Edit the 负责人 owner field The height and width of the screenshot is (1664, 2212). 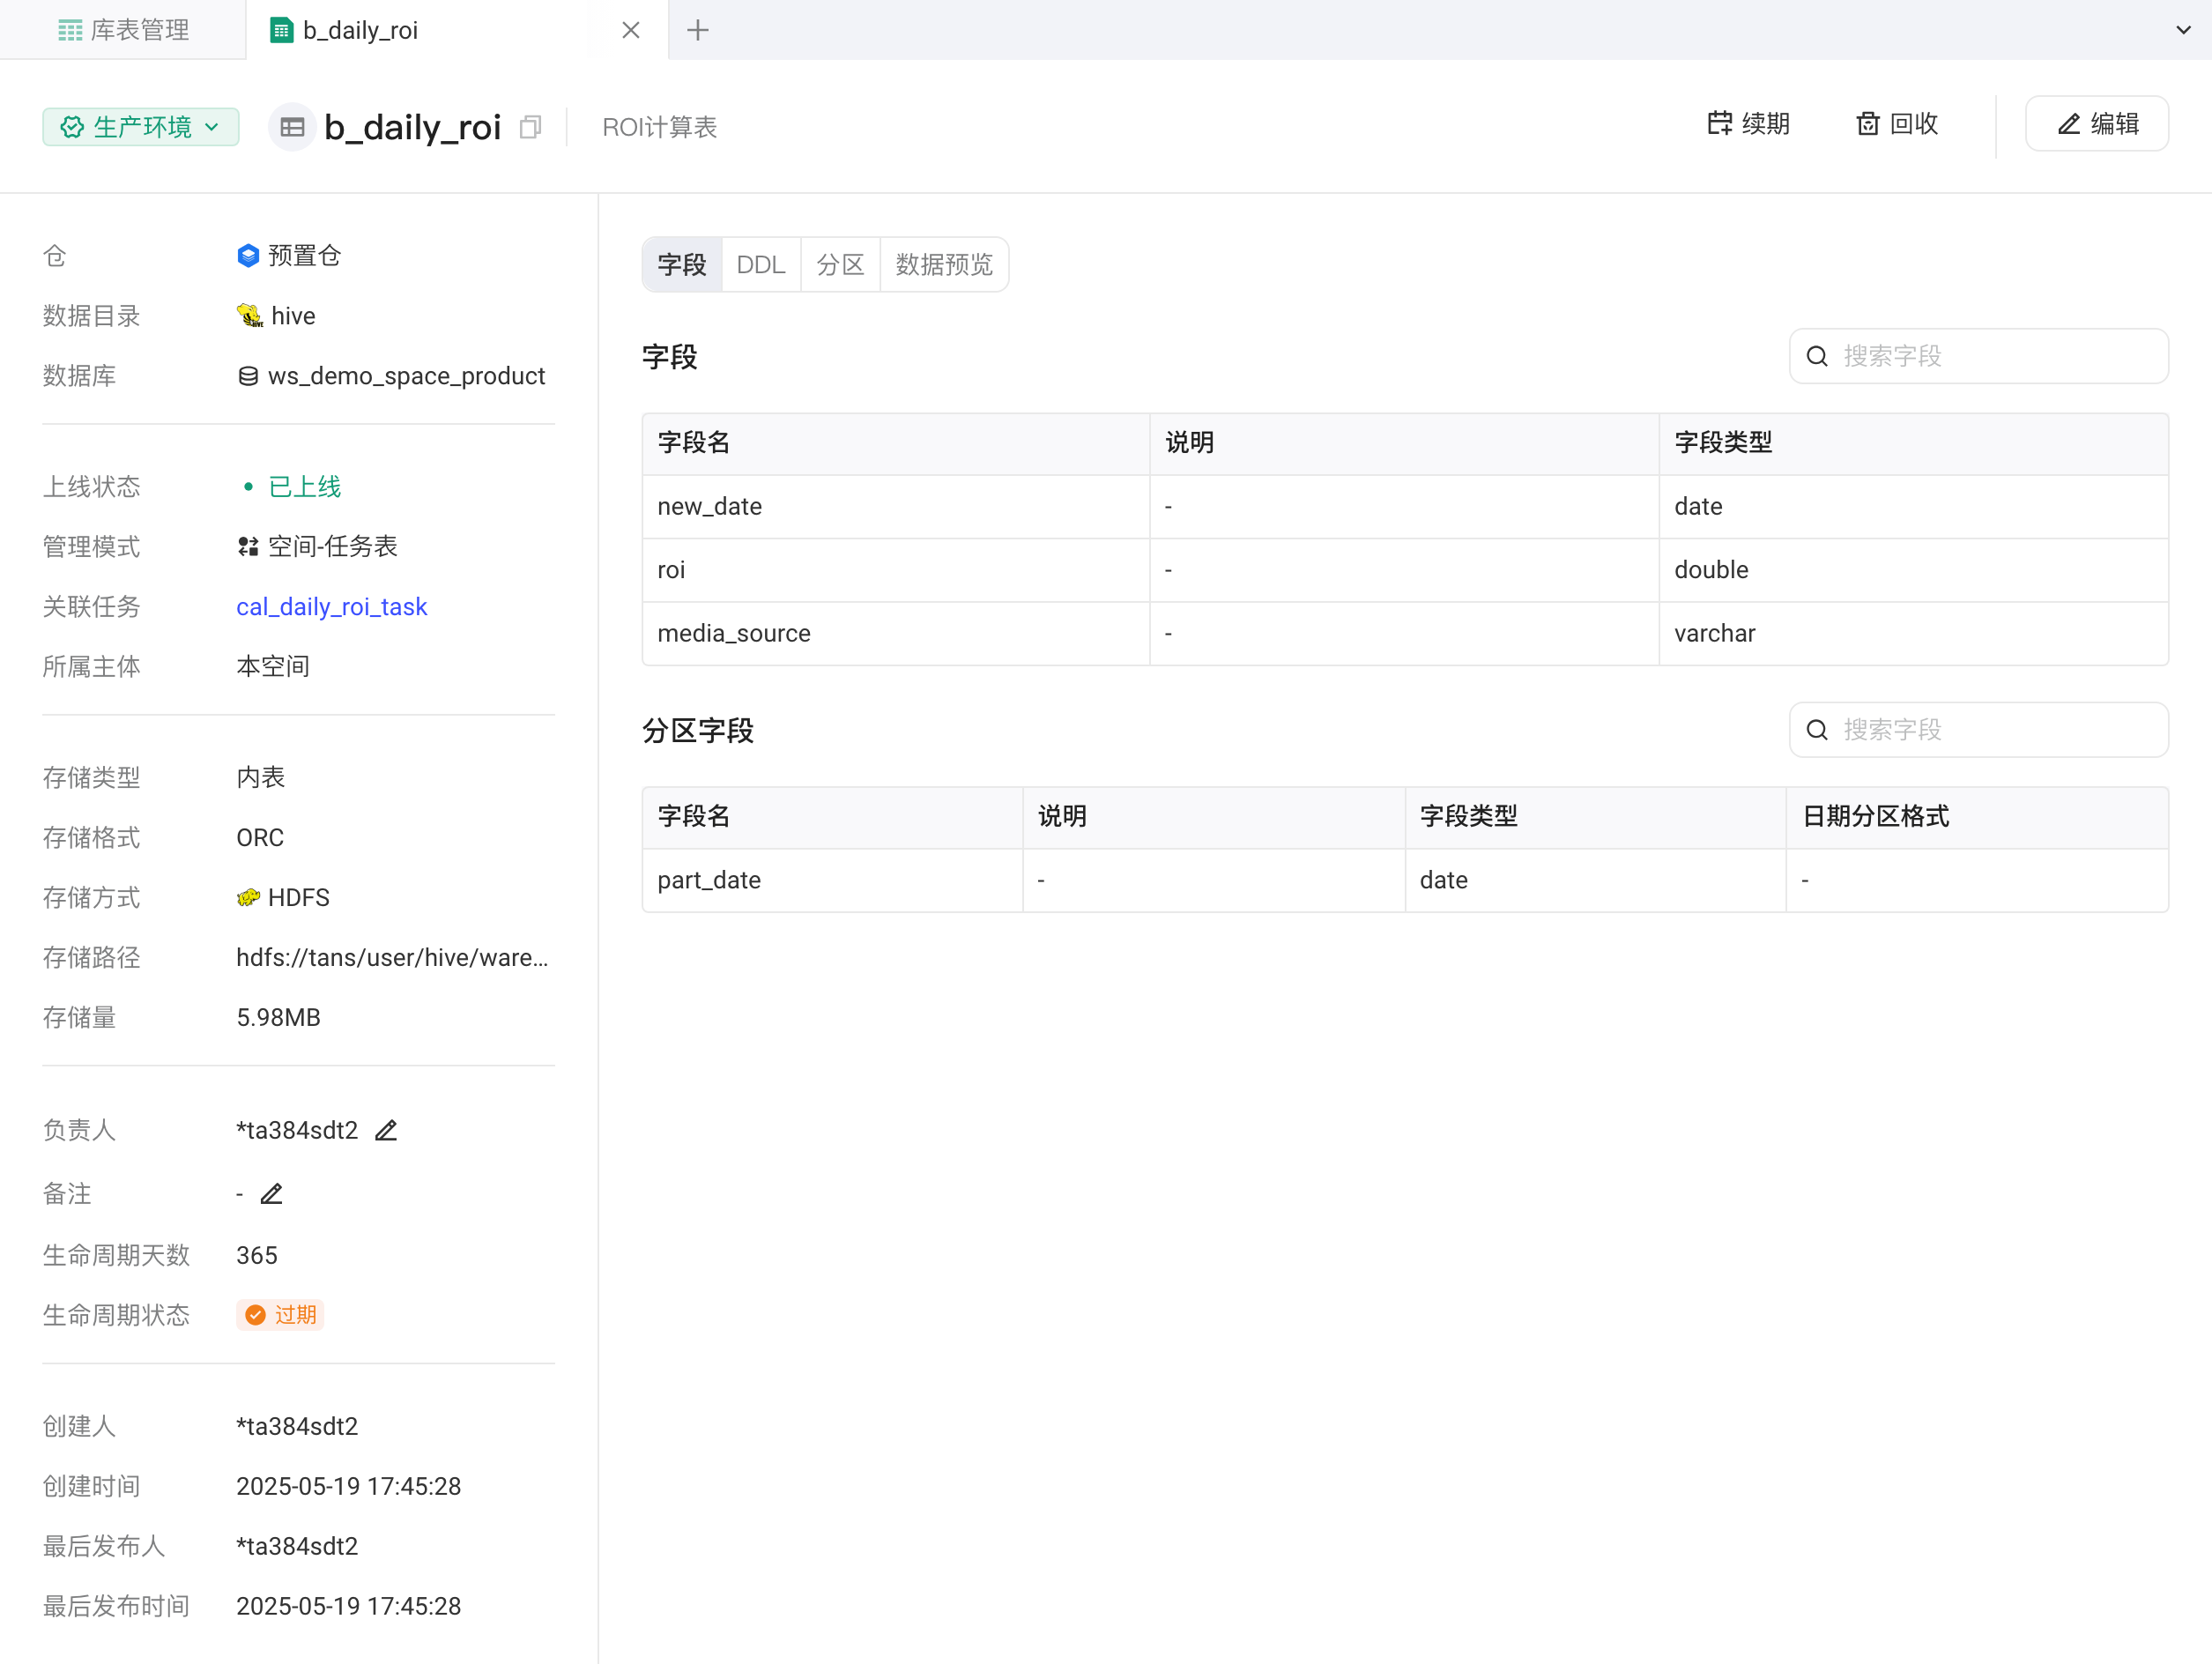386,1130
